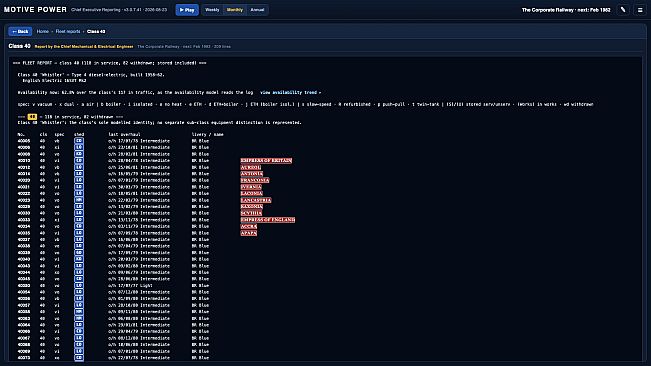Select the Monthly reporting period
This screenshot has height=366, width=651.
[x=235, y=10]
